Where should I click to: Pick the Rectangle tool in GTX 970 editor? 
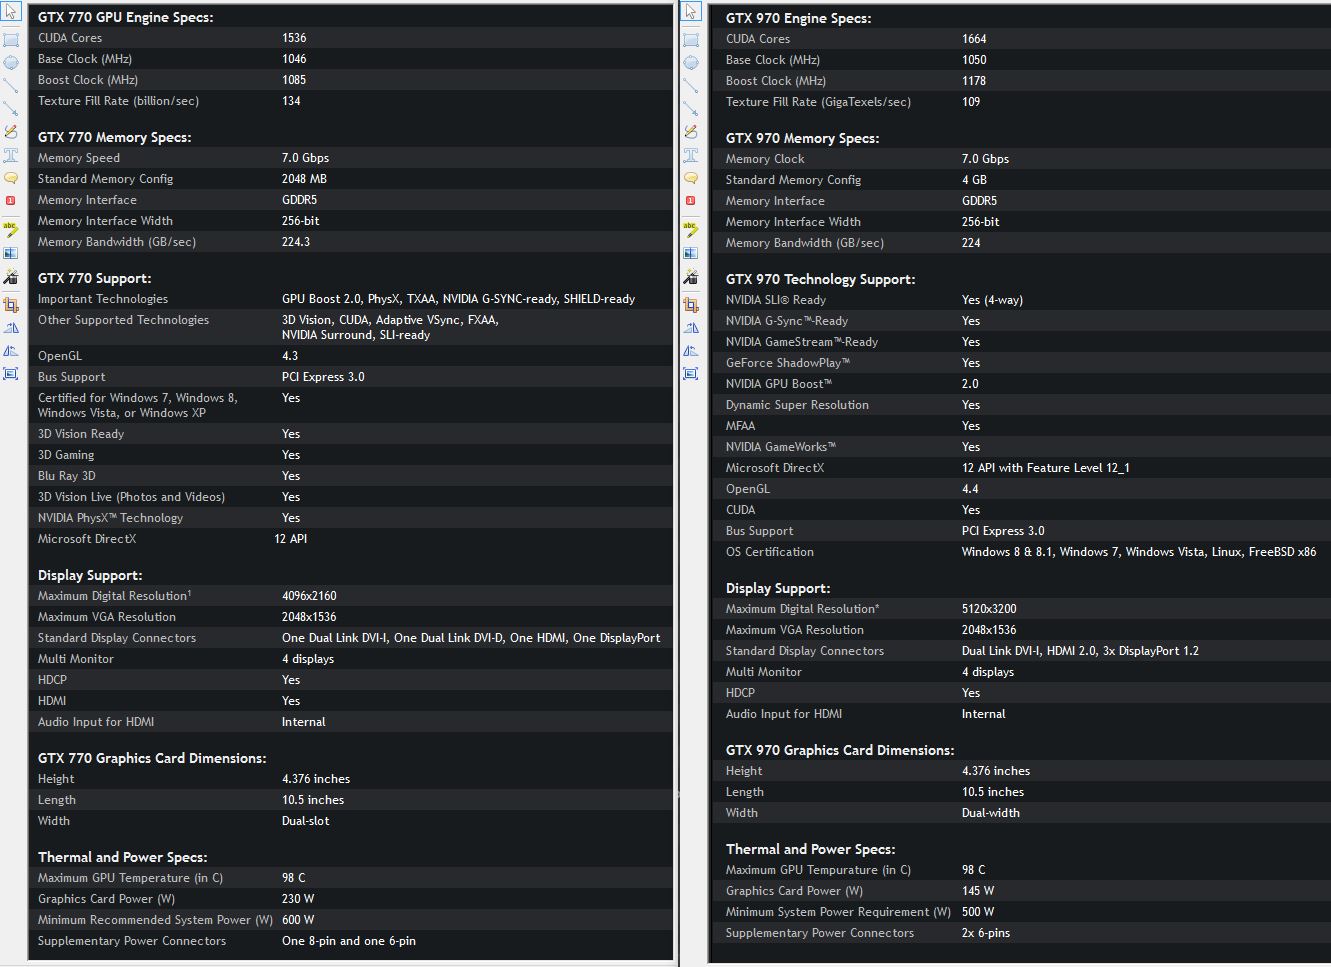[691, 40]
